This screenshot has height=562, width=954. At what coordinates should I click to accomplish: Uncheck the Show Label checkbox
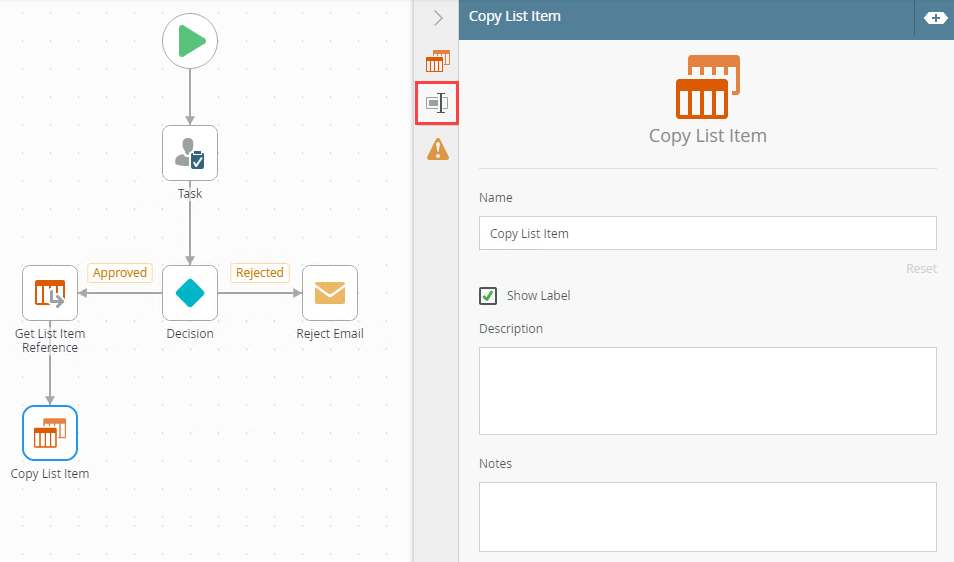[488, 296]
